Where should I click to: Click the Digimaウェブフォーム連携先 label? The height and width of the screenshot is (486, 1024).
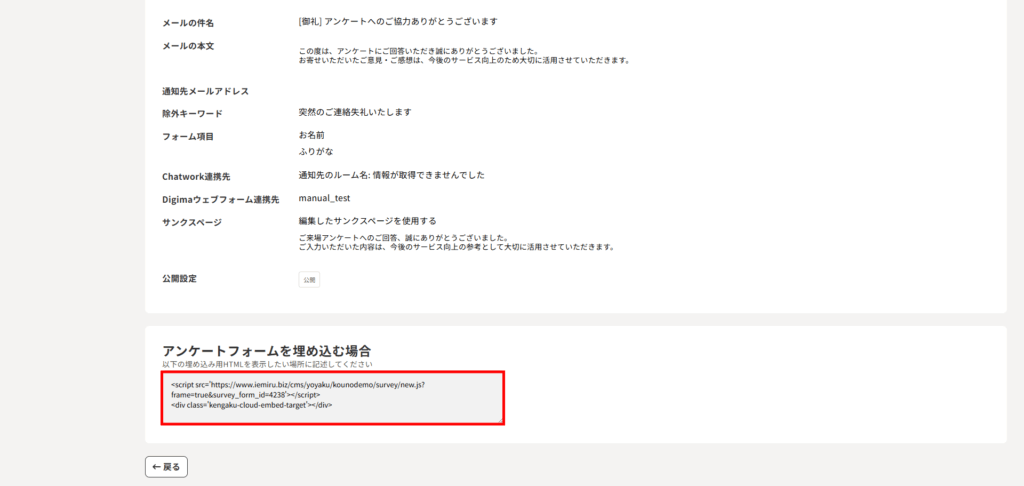(220, 200)
